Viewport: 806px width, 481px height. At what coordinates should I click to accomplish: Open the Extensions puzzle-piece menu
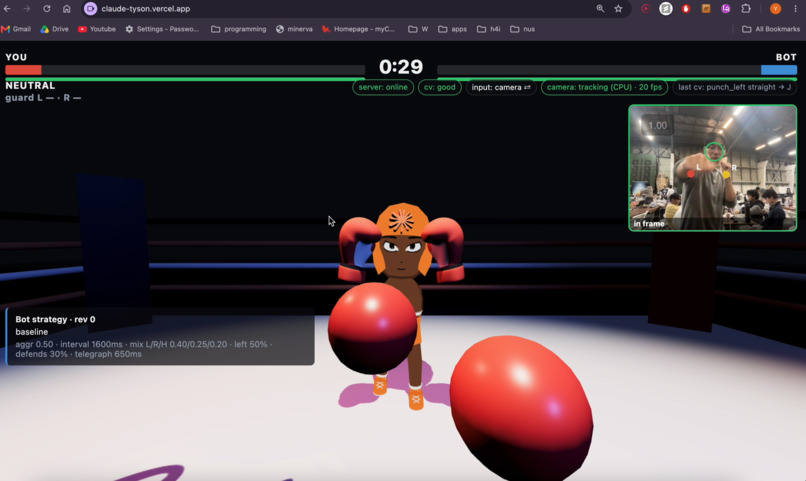pyautogui.click(x=746, y=9)
